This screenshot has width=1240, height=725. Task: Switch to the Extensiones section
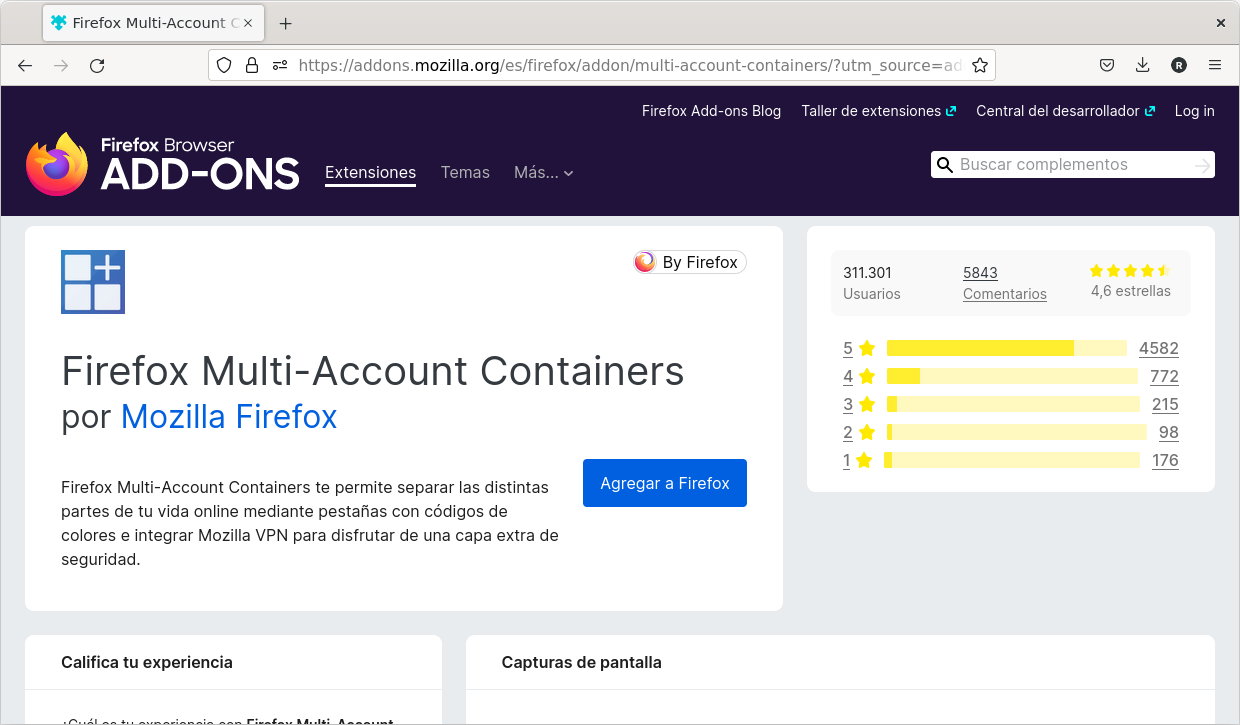pyautogui.click(x=370, y=172)
